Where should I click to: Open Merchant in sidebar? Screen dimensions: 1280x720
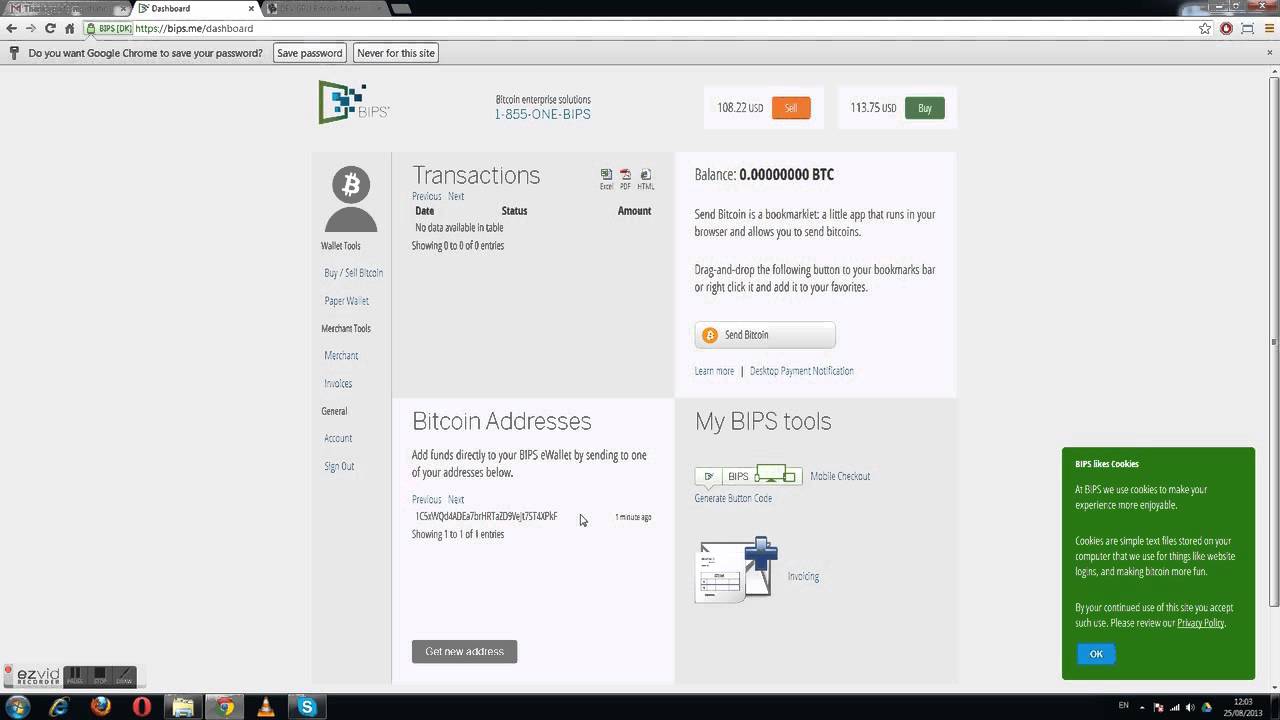click(341, 356)
